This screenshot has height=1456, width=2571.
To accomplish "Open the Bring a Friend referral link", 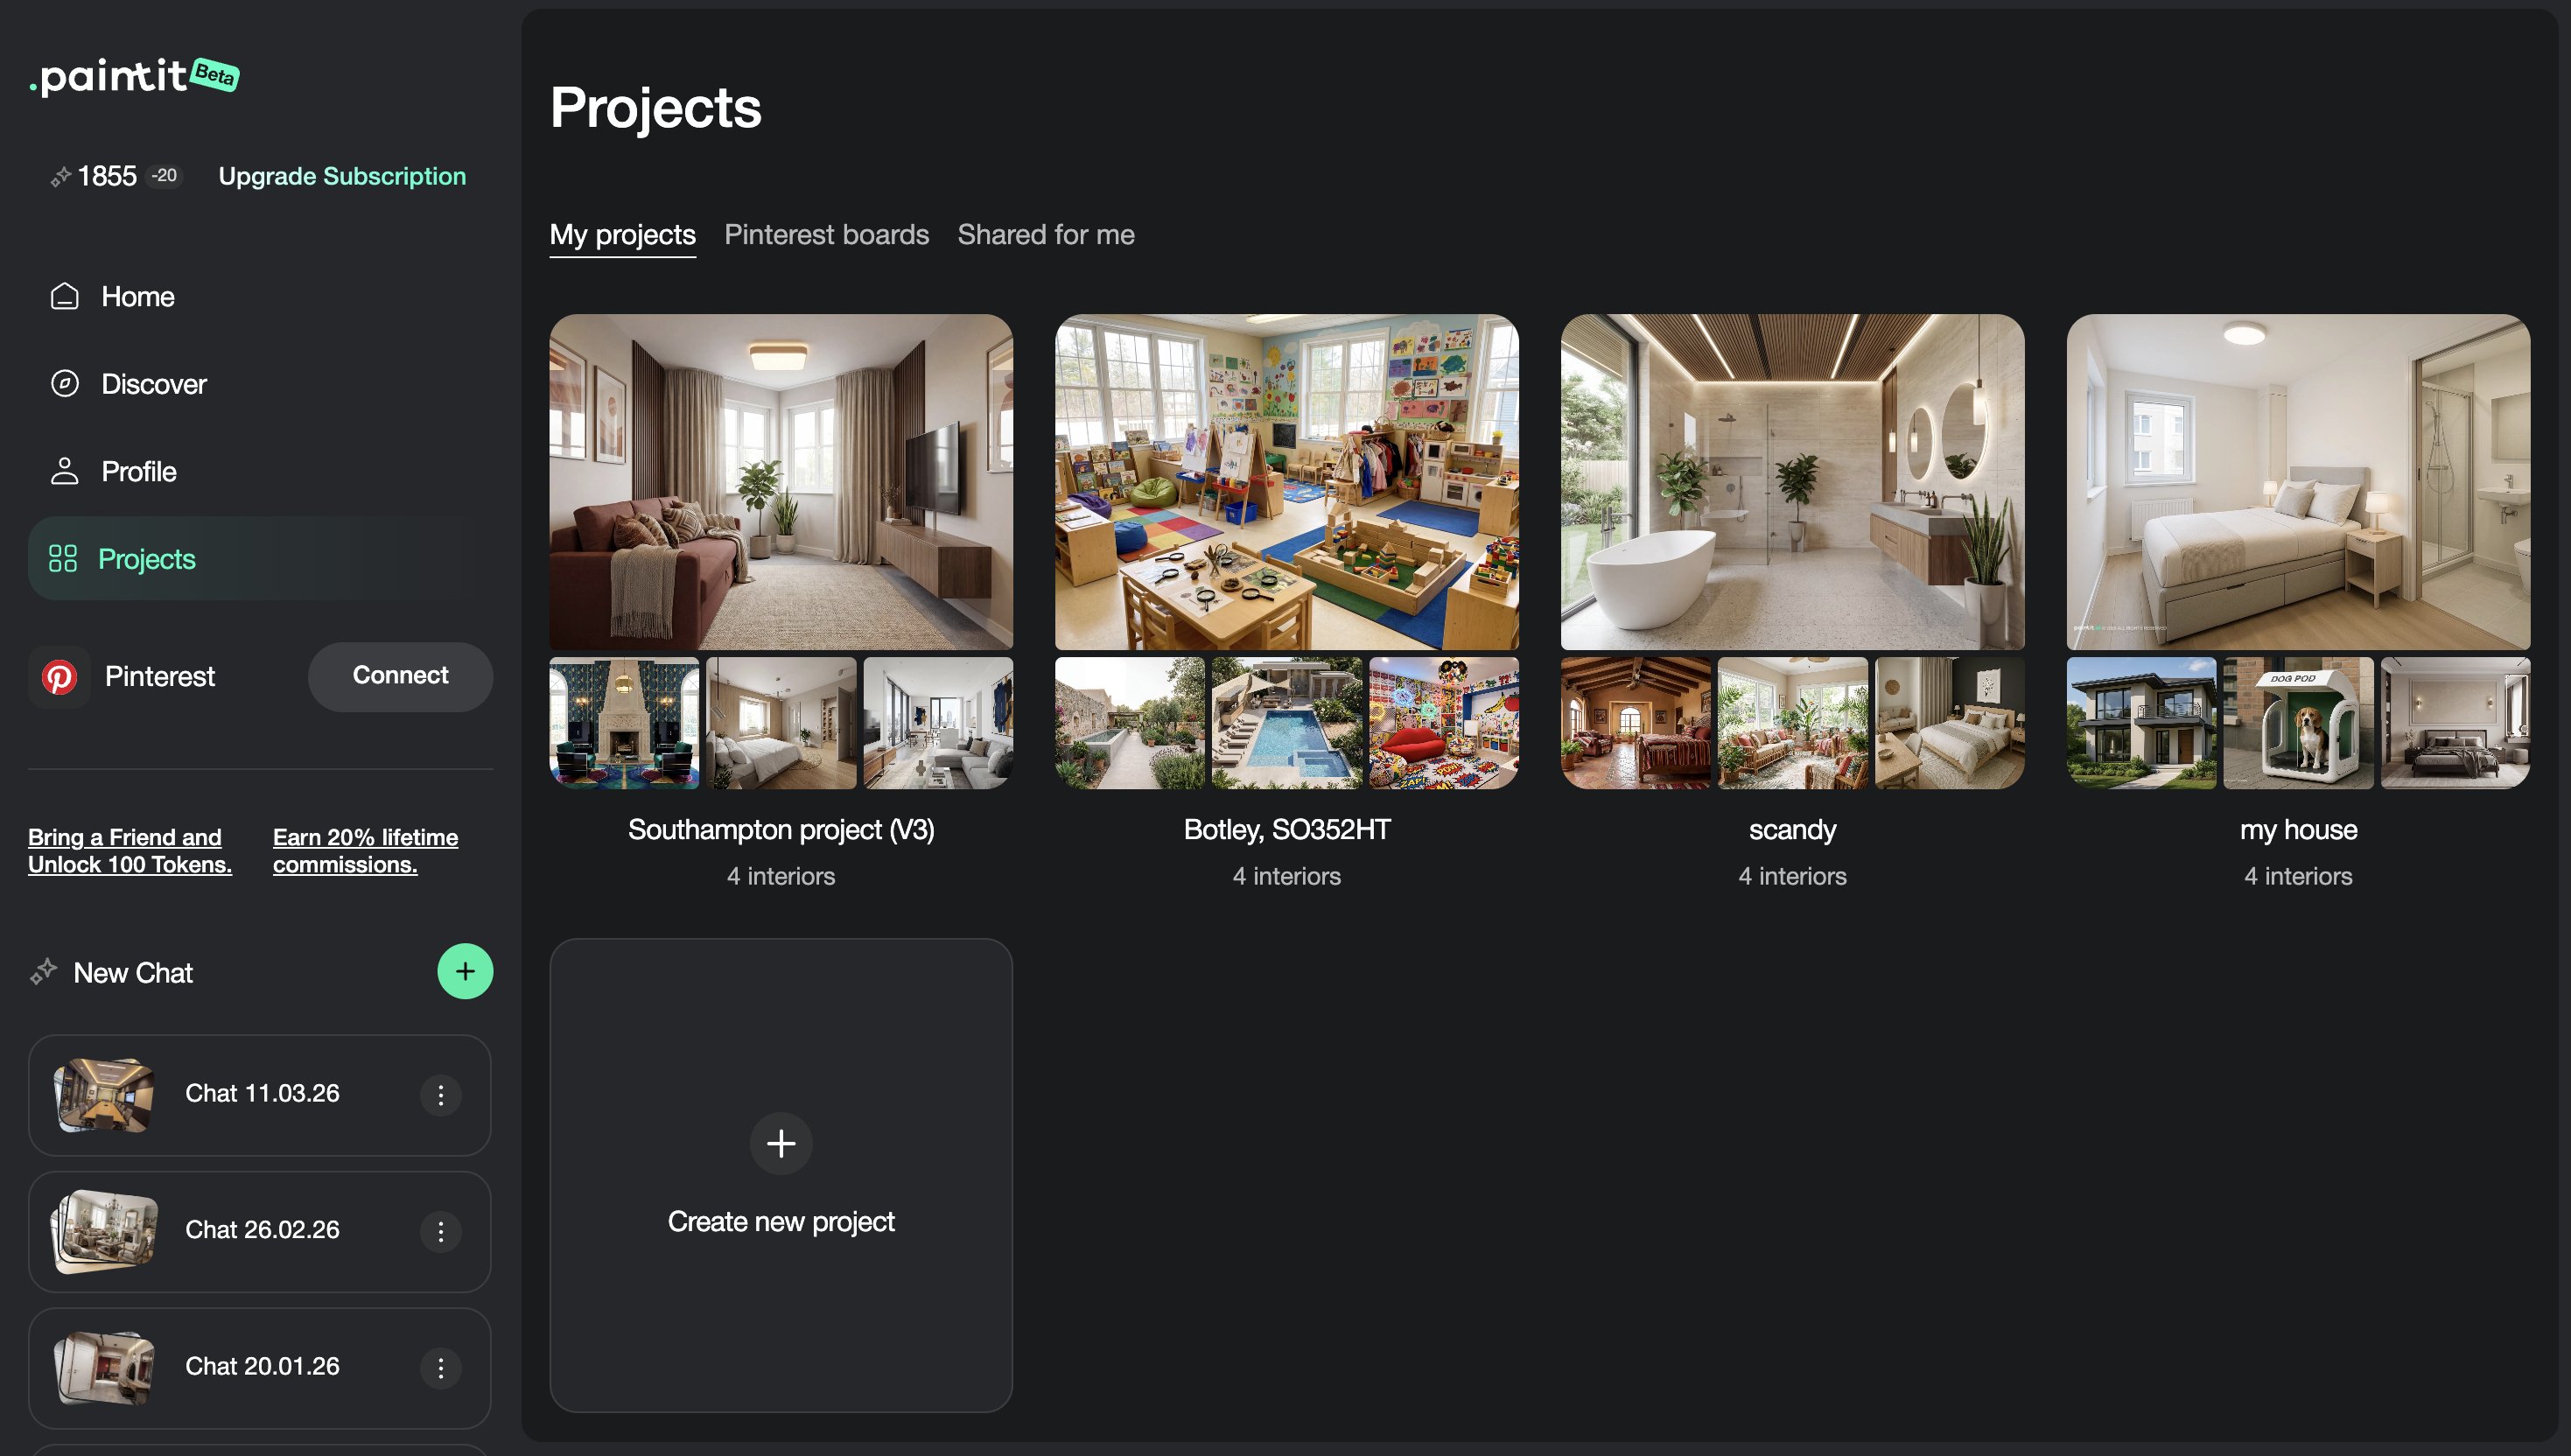I will coord(129,850).
